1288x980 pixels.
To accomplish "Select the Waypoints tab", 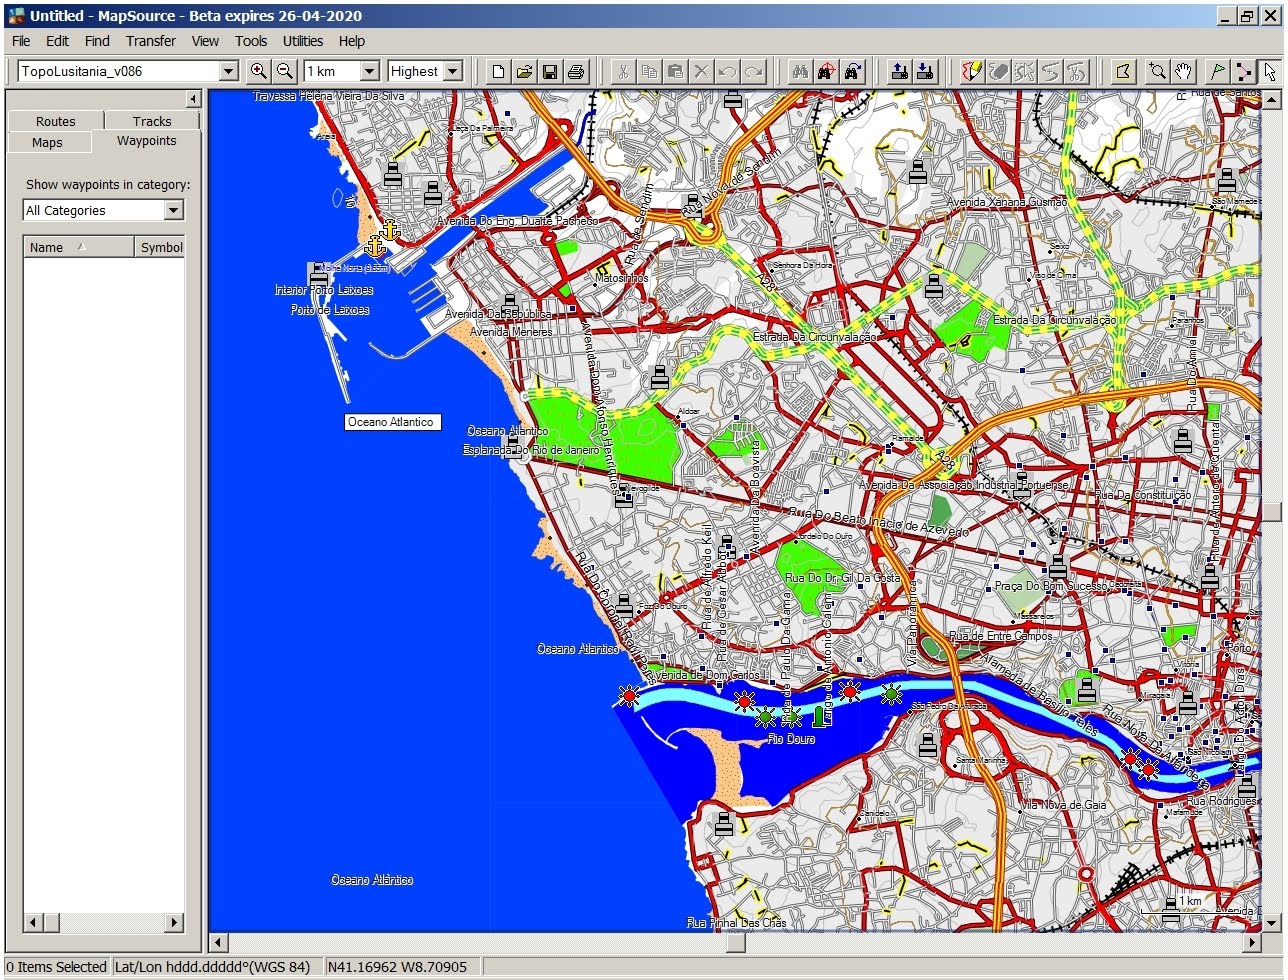I will (146, 141).
